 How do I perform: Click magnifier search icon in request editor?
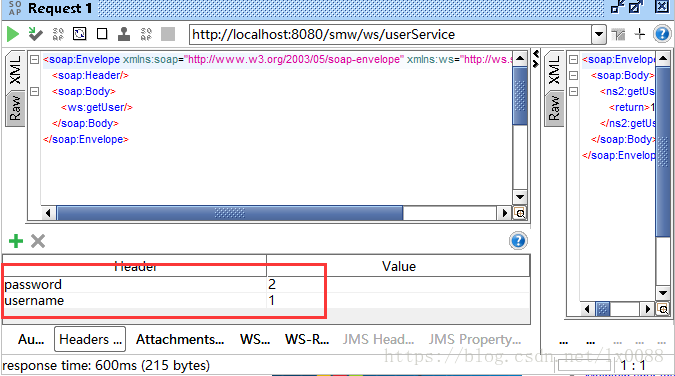520,213
